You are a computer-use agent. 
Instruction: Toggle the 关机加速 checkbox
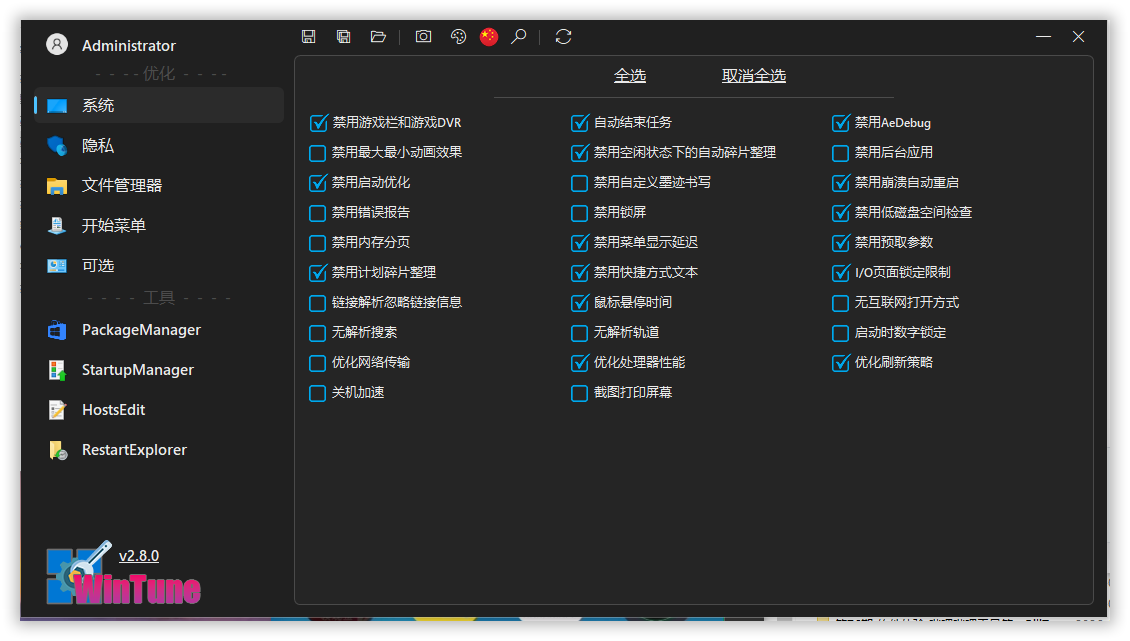pyautogui.click(x=318, y=393)
